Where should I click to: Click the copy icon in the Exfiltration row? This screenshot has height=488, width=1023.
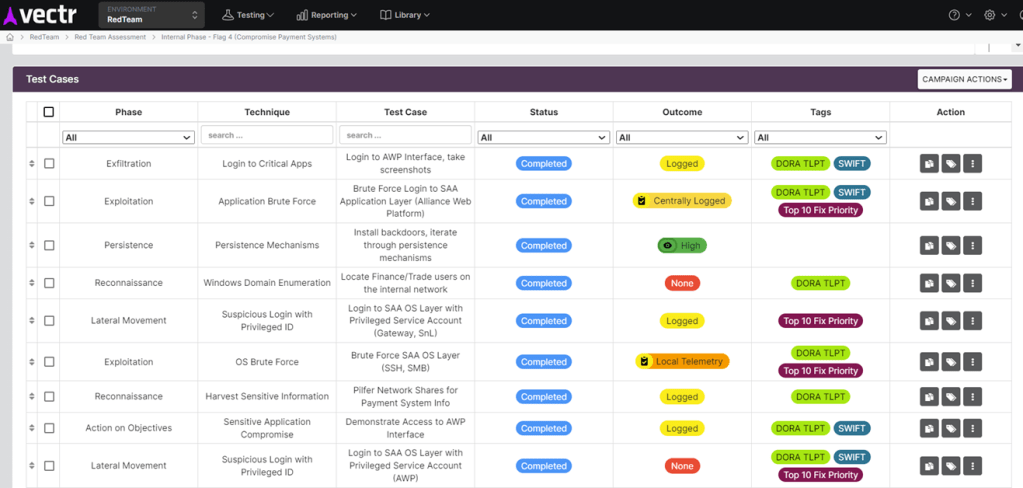929,164
